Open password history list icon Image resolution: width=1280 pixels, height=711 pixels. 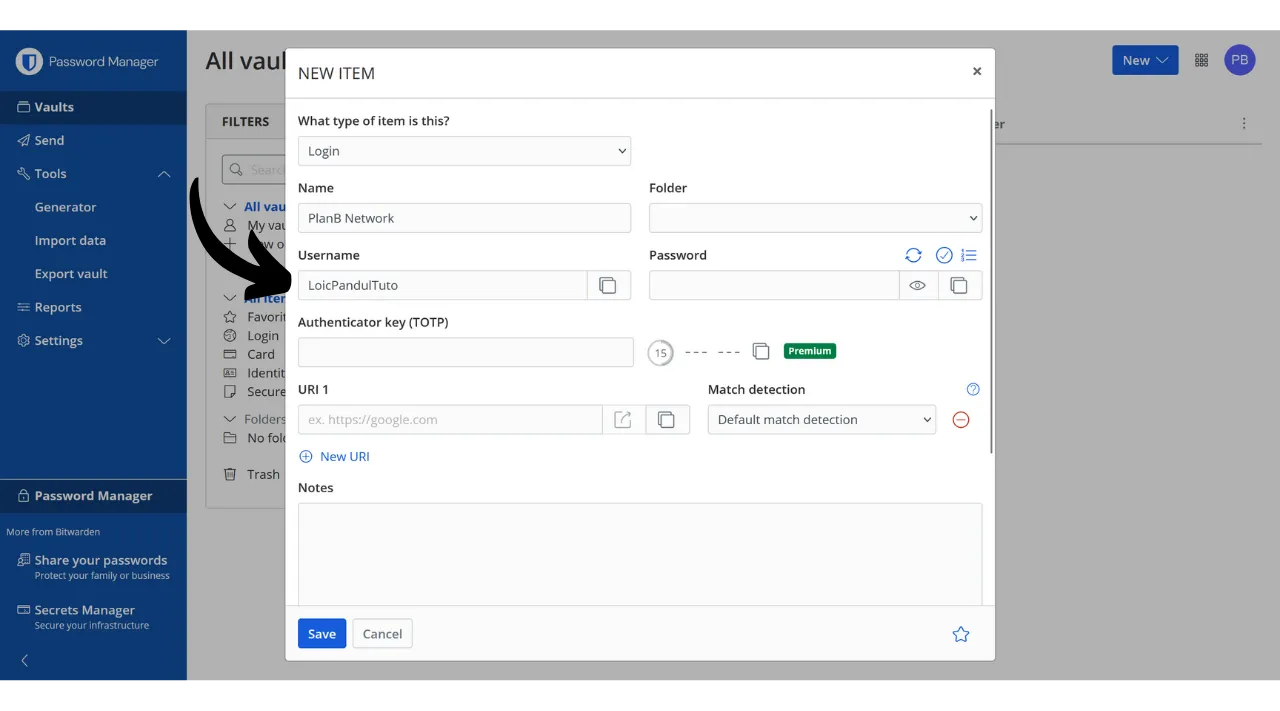968,255
